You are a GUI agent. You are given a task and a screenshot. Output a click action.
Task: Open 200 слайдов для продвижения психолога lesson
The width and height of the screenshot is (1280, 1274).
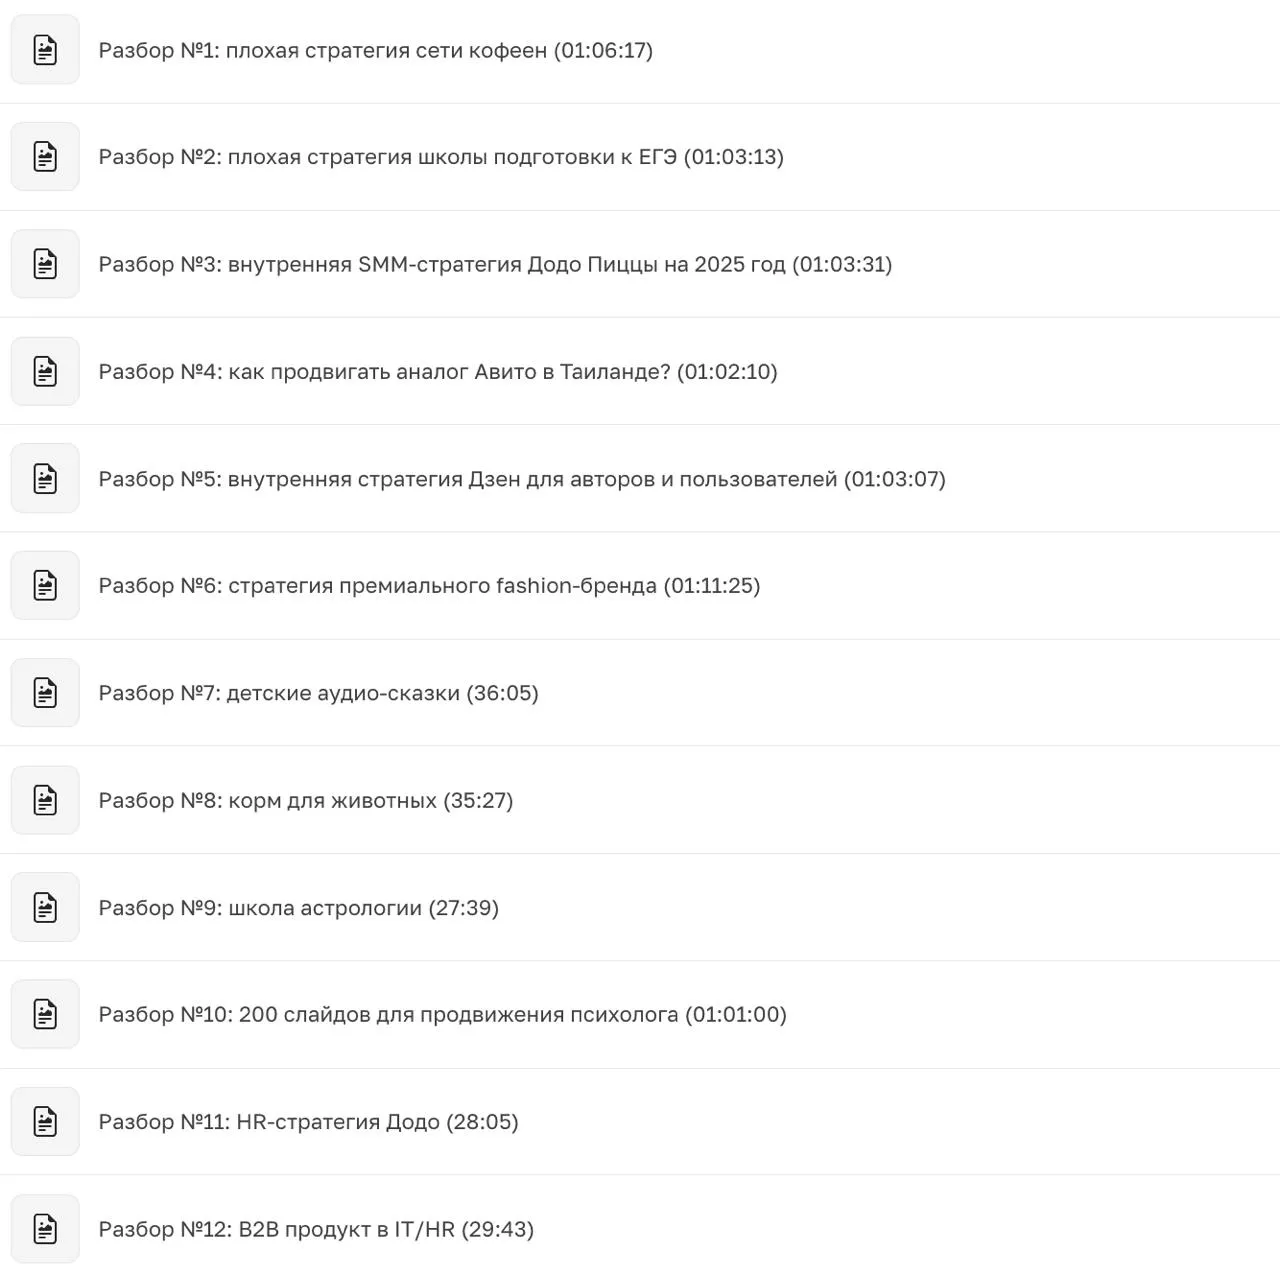pyautogui.click(x=442, y=1015)
